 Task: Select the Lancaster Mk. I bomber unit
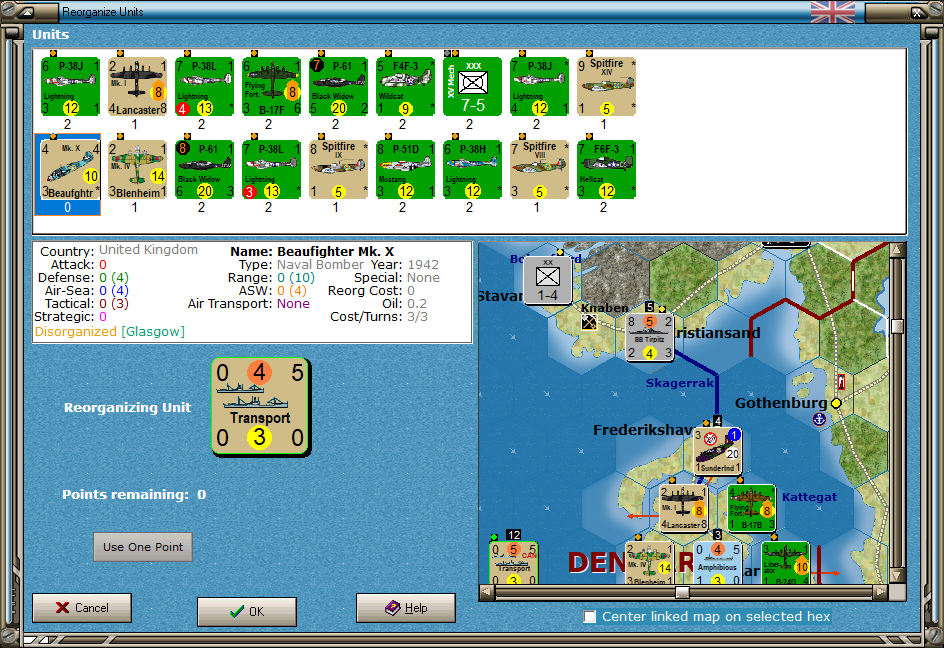(x=137, y=86)
